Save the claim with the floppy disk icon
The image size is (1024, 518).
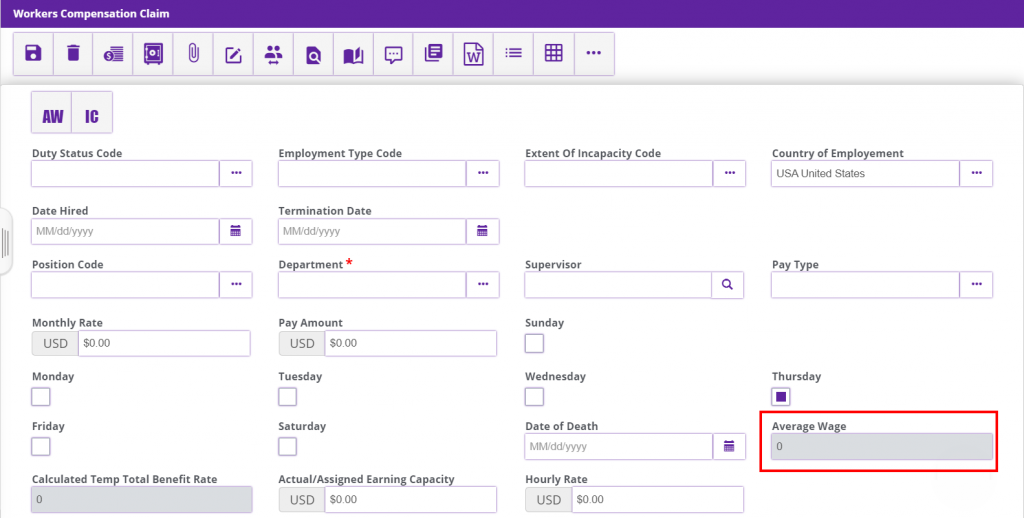33,54
